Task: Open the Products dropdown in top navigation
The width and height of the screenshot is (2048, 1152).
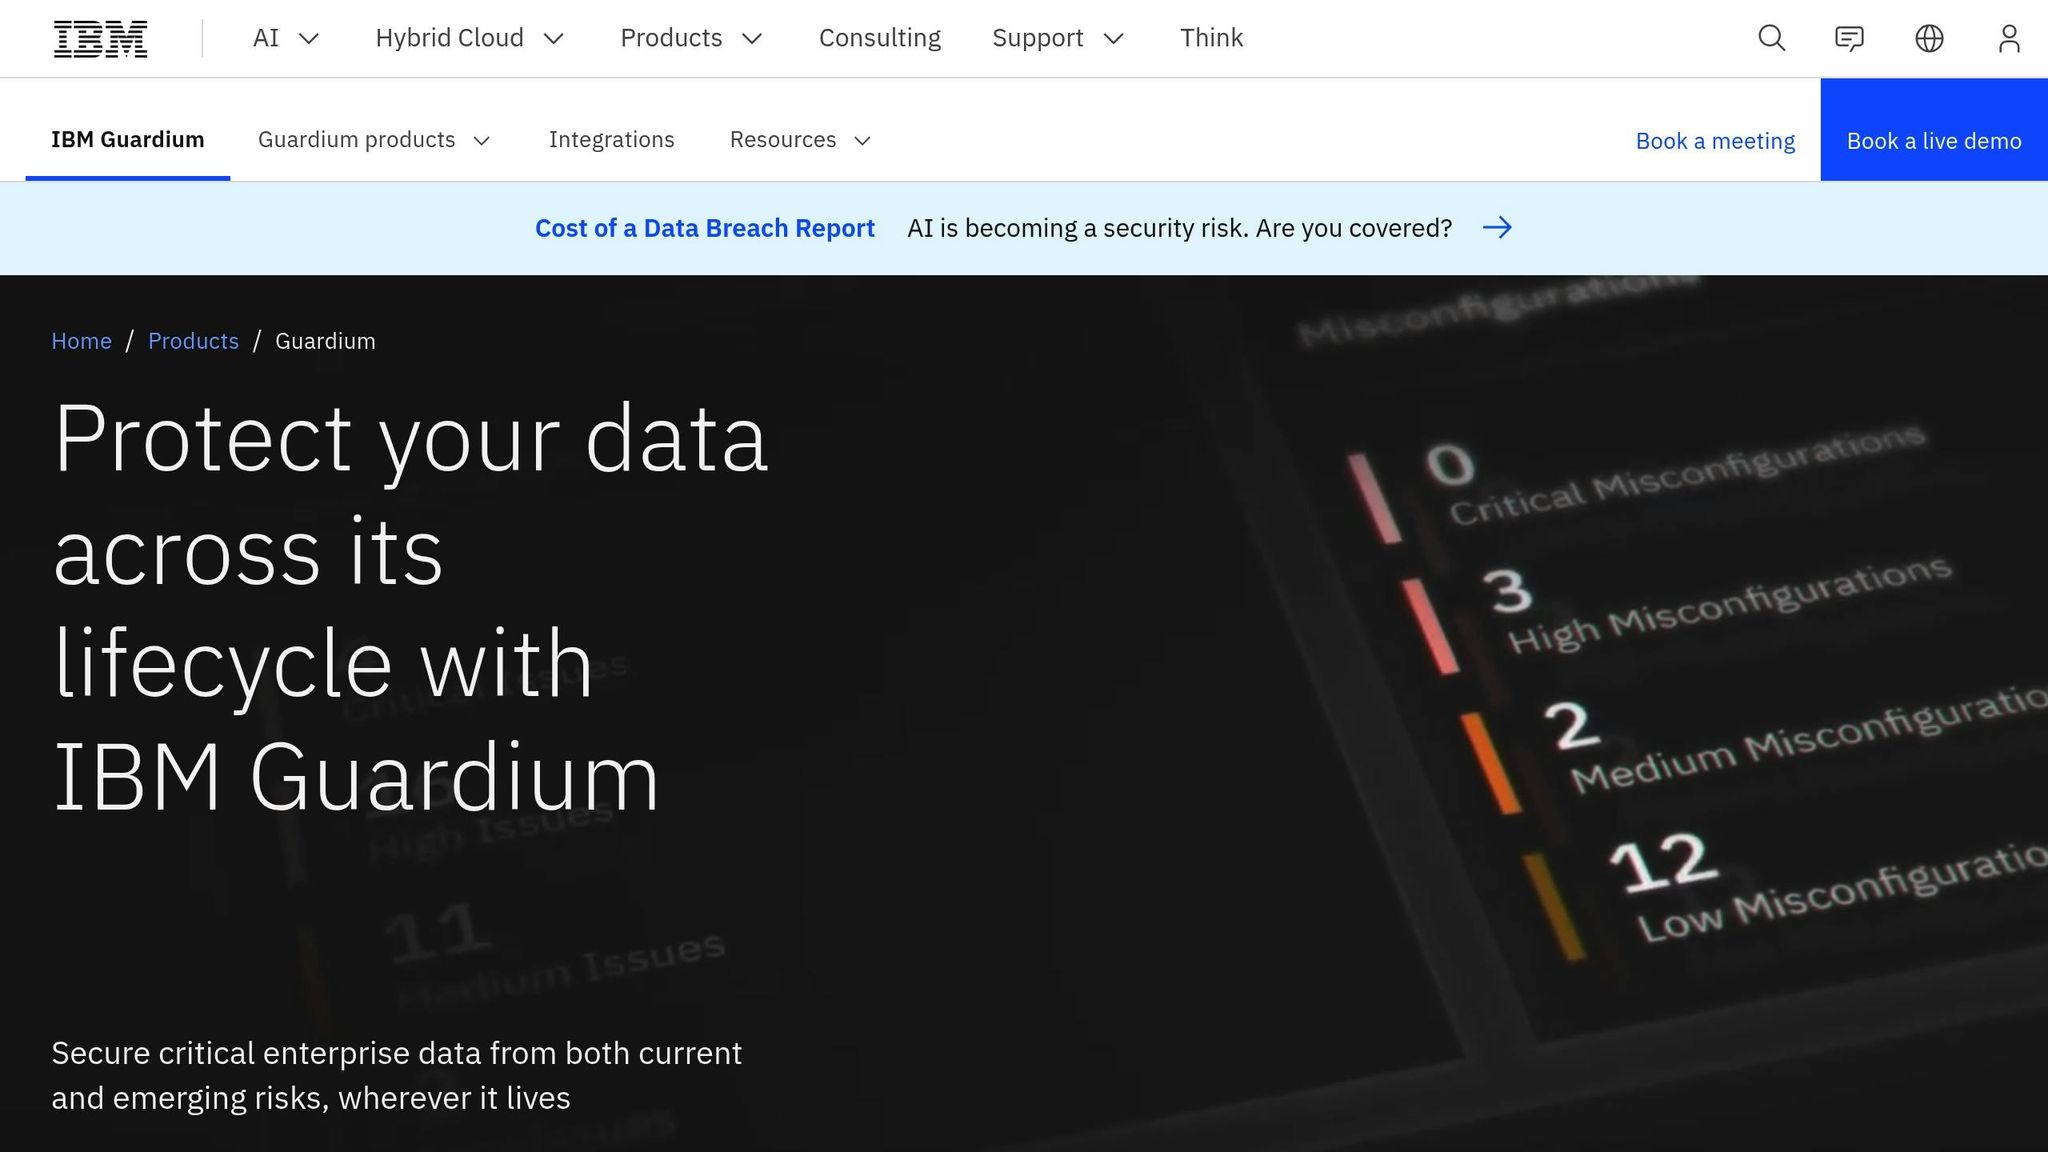Action: click(690, 38)
